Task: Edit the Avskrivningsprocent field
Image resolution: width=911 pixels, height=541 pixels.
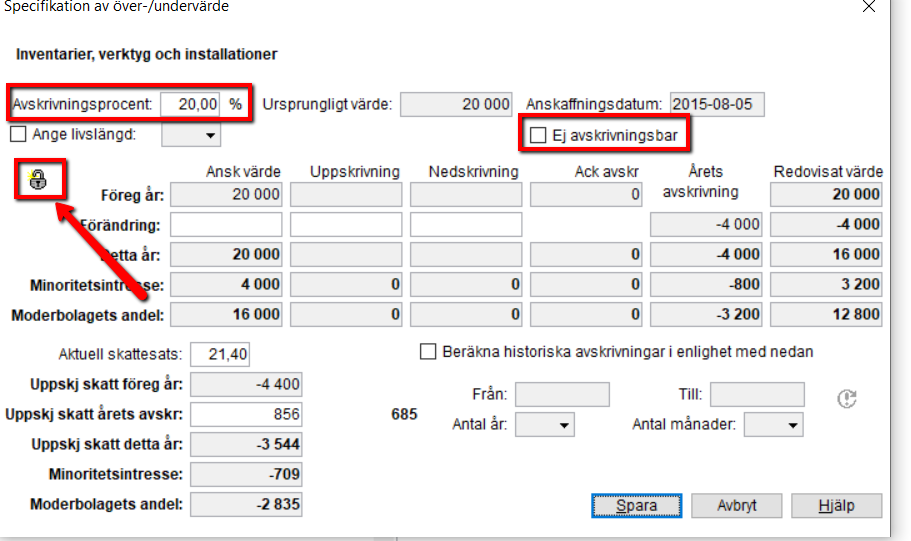Action: click(190, 104)
